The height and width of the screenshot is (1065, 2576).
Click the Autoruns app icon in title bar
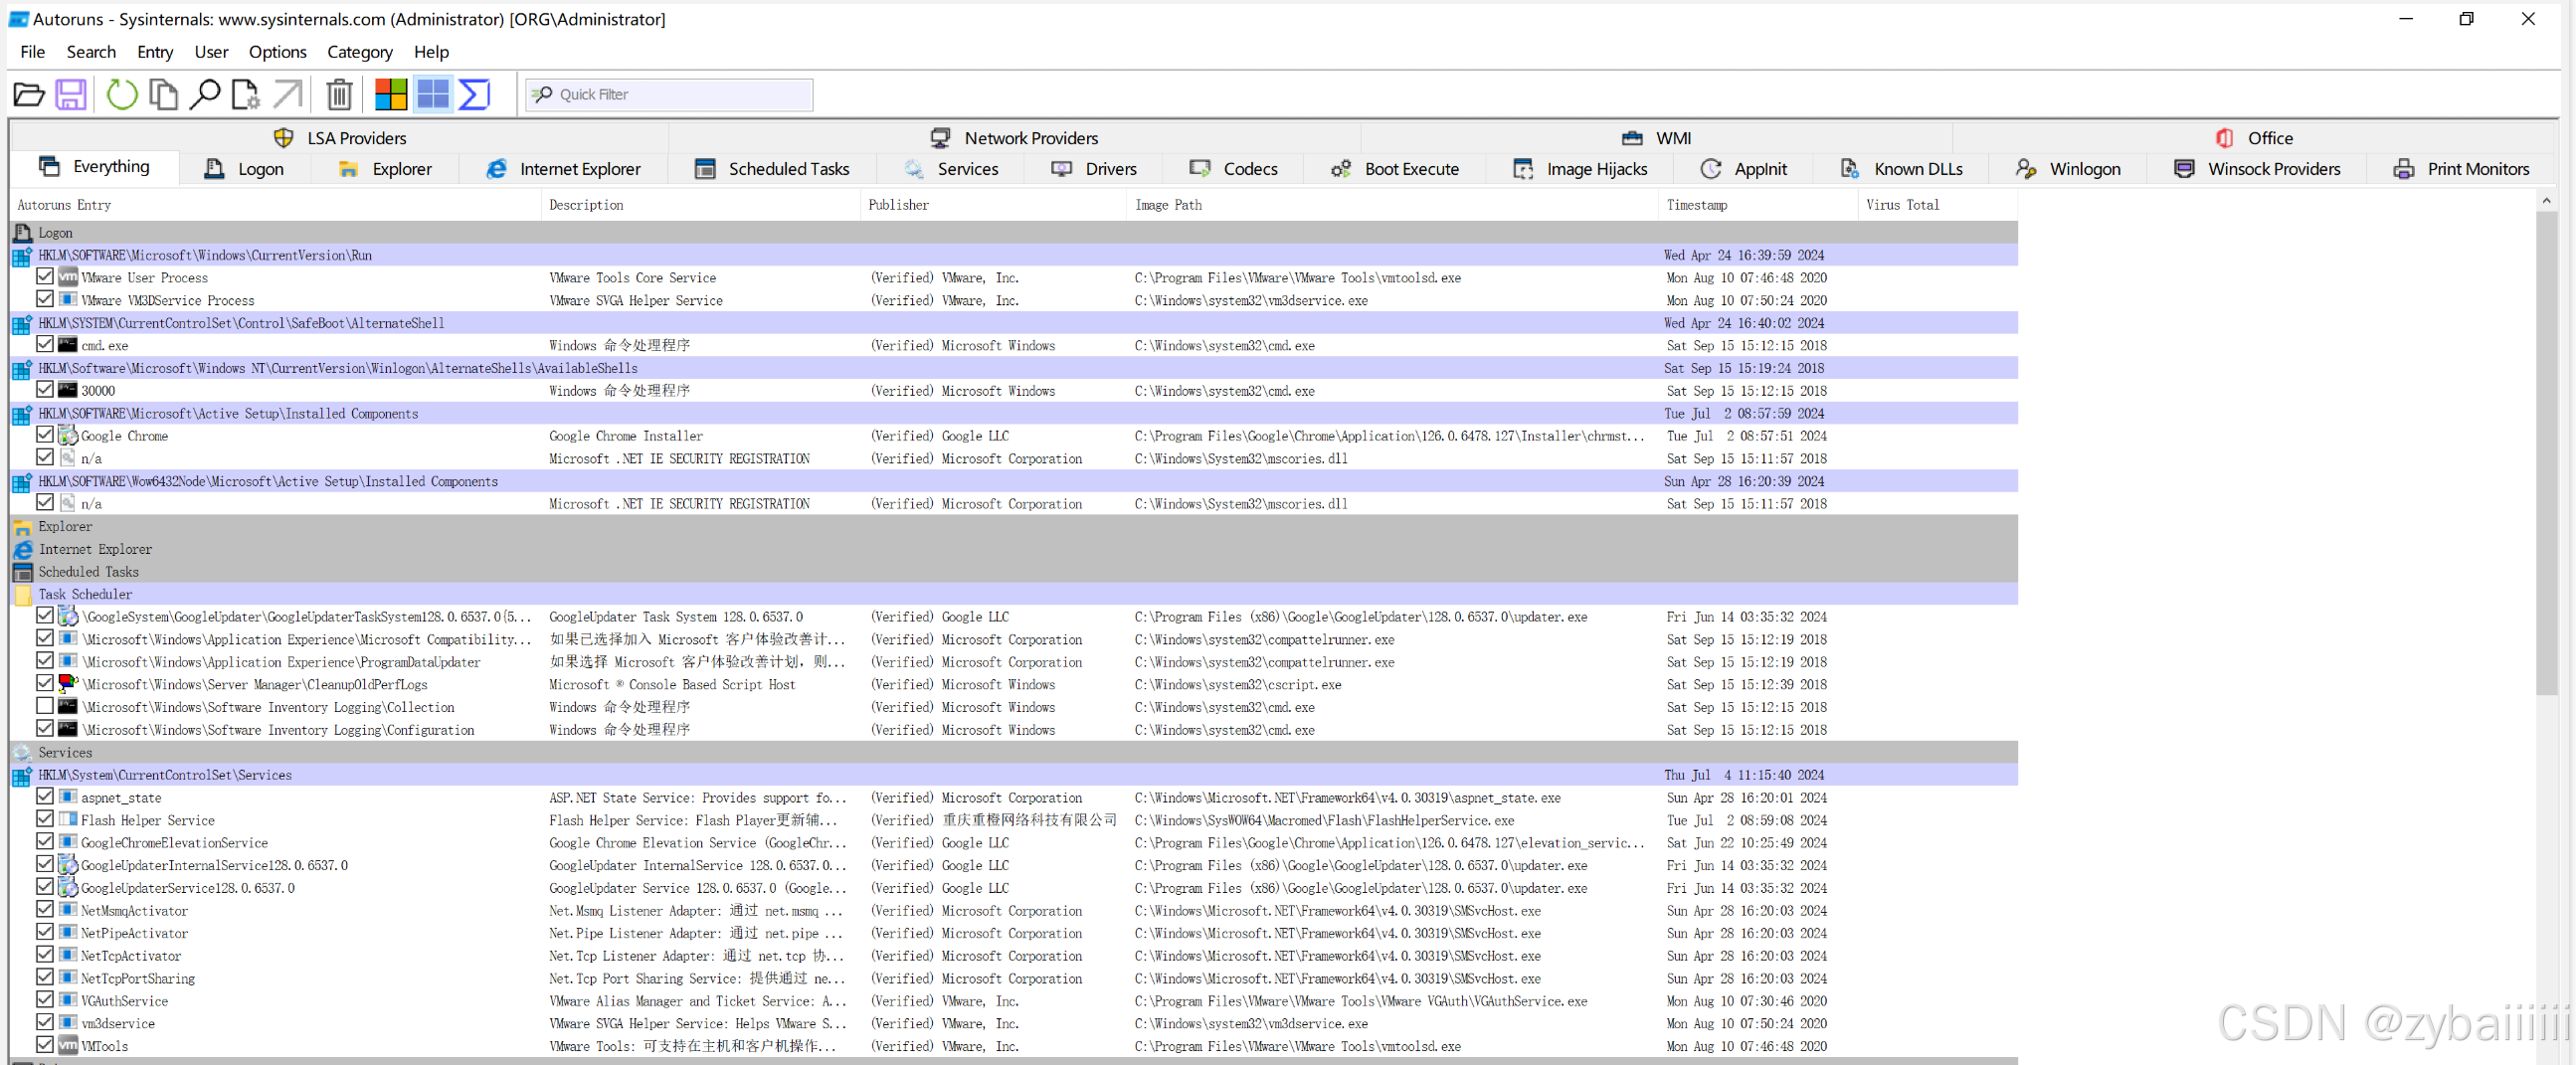click(x=18, y=19)
